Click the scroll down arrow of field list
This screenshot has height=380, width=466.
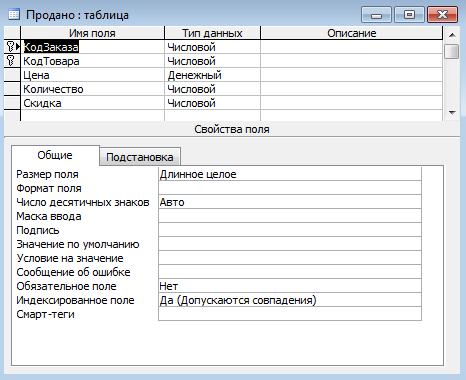452,112
